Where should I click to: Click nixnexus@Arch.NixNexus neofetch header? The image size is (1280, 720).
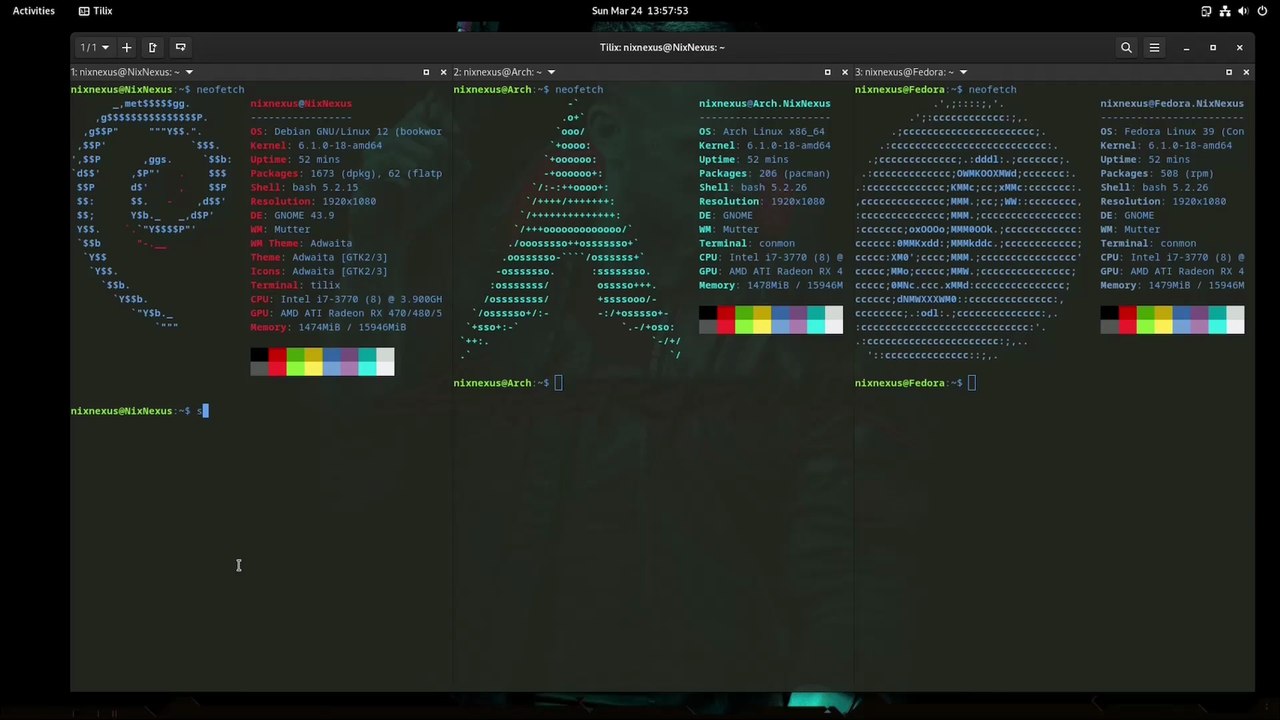click(765, 103)
